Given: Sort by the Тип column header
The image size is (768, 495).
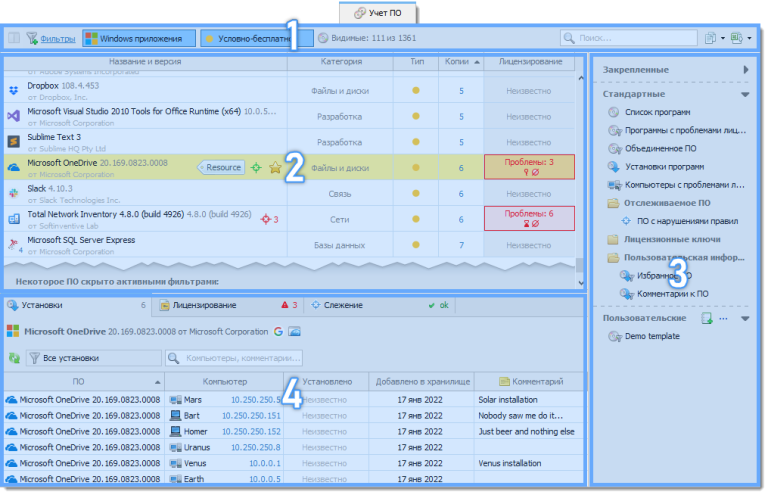Looking at the screenshot, I should point(416,62).
